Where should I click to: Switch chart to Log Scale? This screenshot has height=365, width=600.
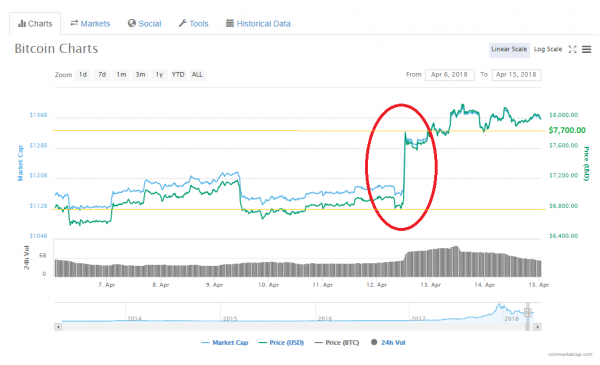(548, 49)
